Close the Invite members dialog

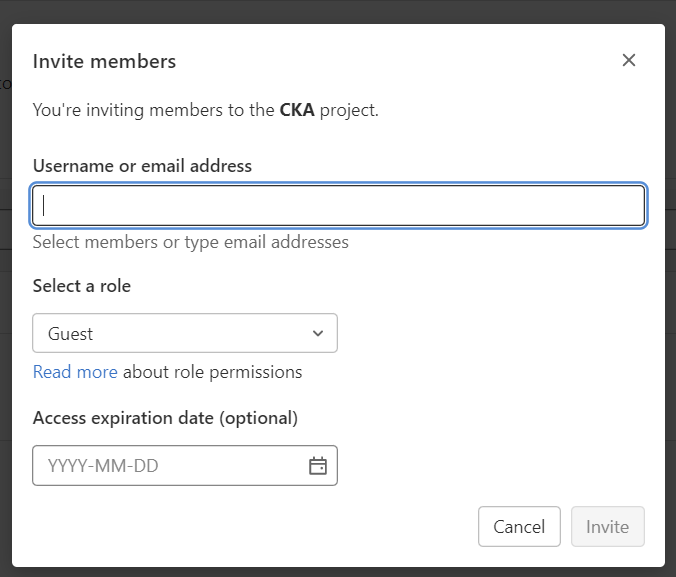(629, 60)
